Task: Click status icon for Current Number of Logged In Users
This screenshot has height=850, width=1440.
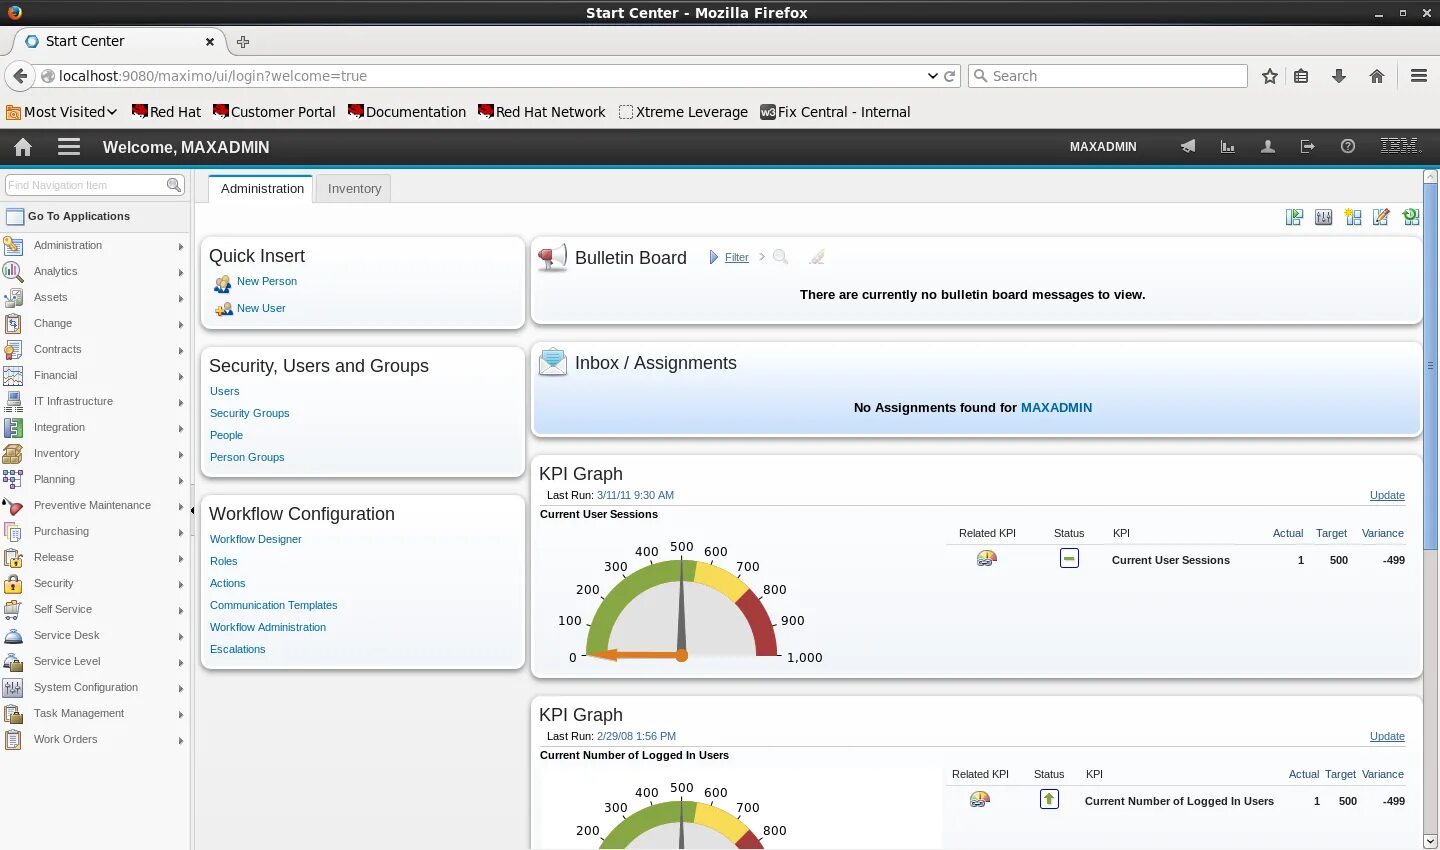Action: (x=1049, y=799)
